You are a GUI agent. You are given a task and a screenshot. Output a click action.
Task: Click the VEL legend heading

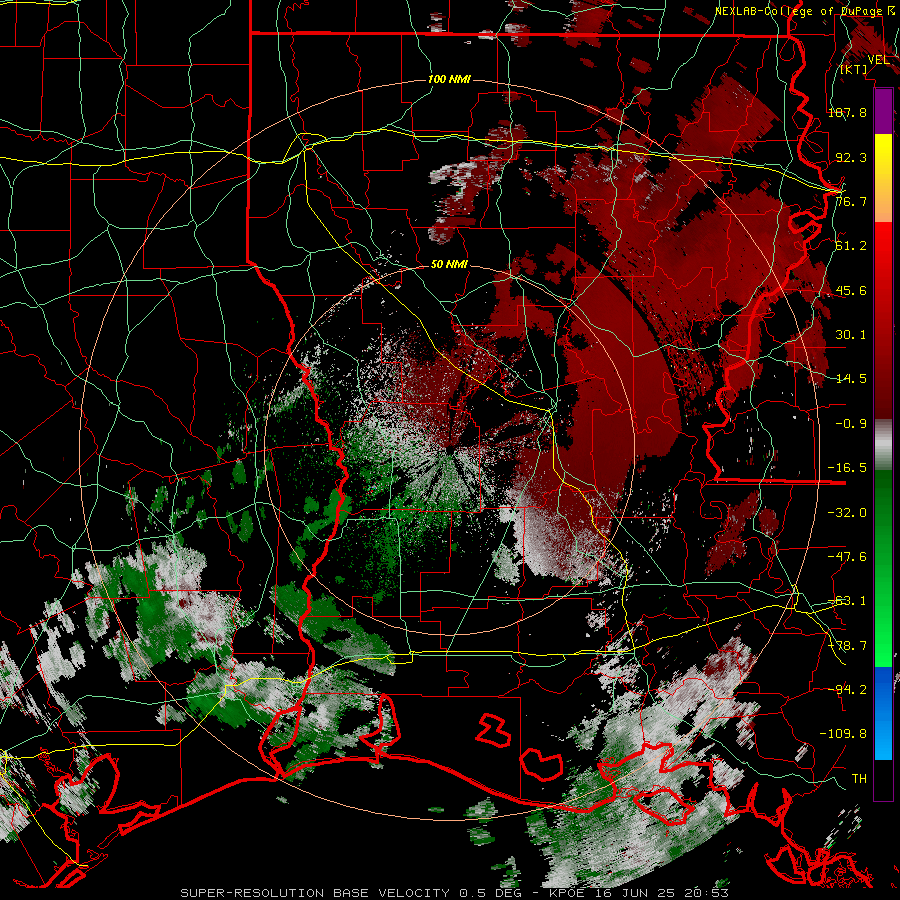coord(878,59)
